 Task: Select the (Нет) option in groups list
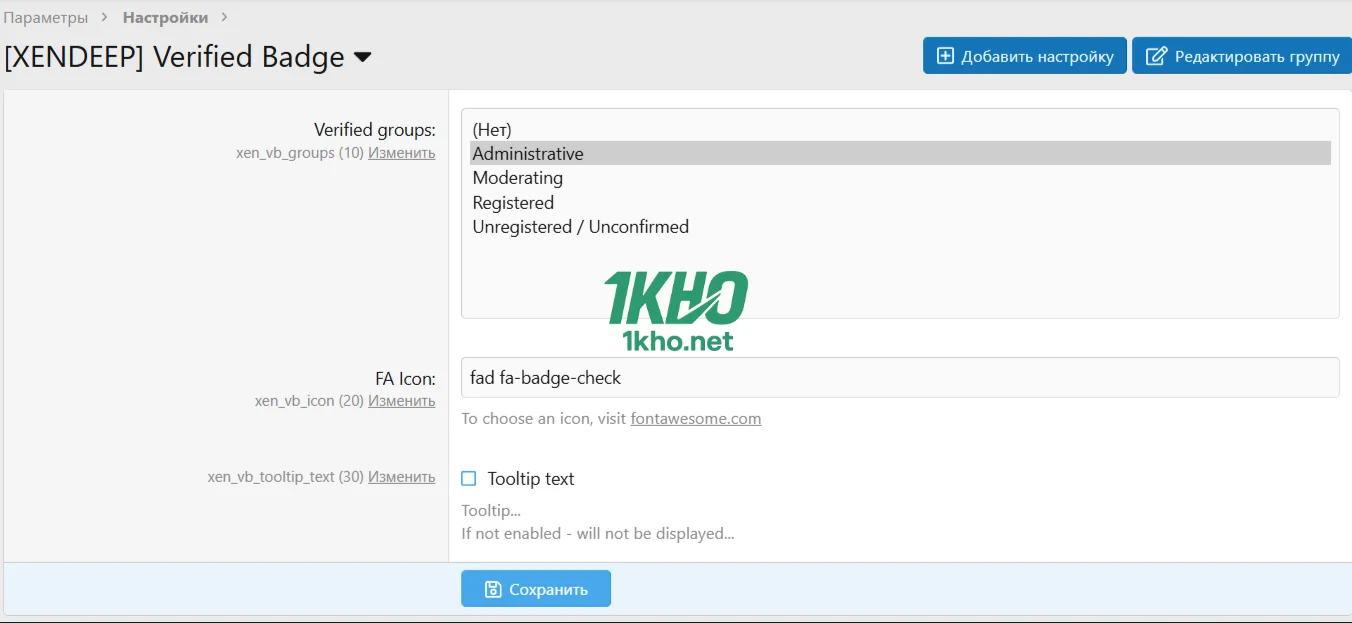[x=492, y=130]
